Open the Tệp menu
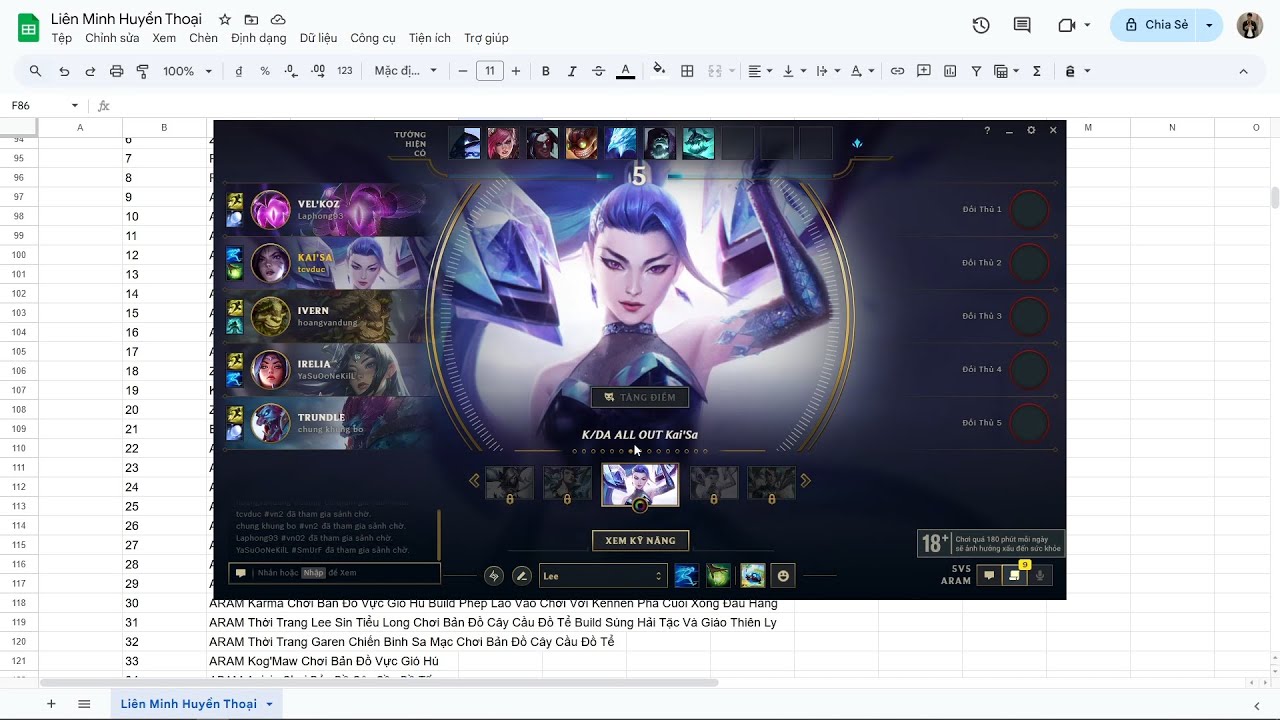 pos(62,38)
